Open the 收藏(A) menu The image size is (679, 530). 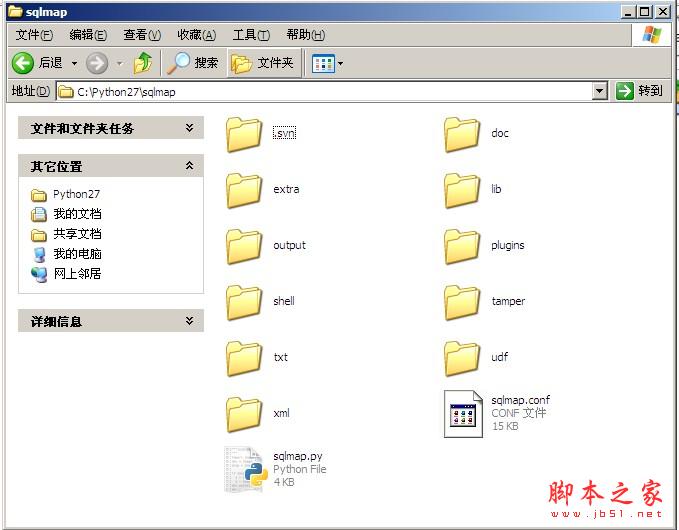click(197, 35)
